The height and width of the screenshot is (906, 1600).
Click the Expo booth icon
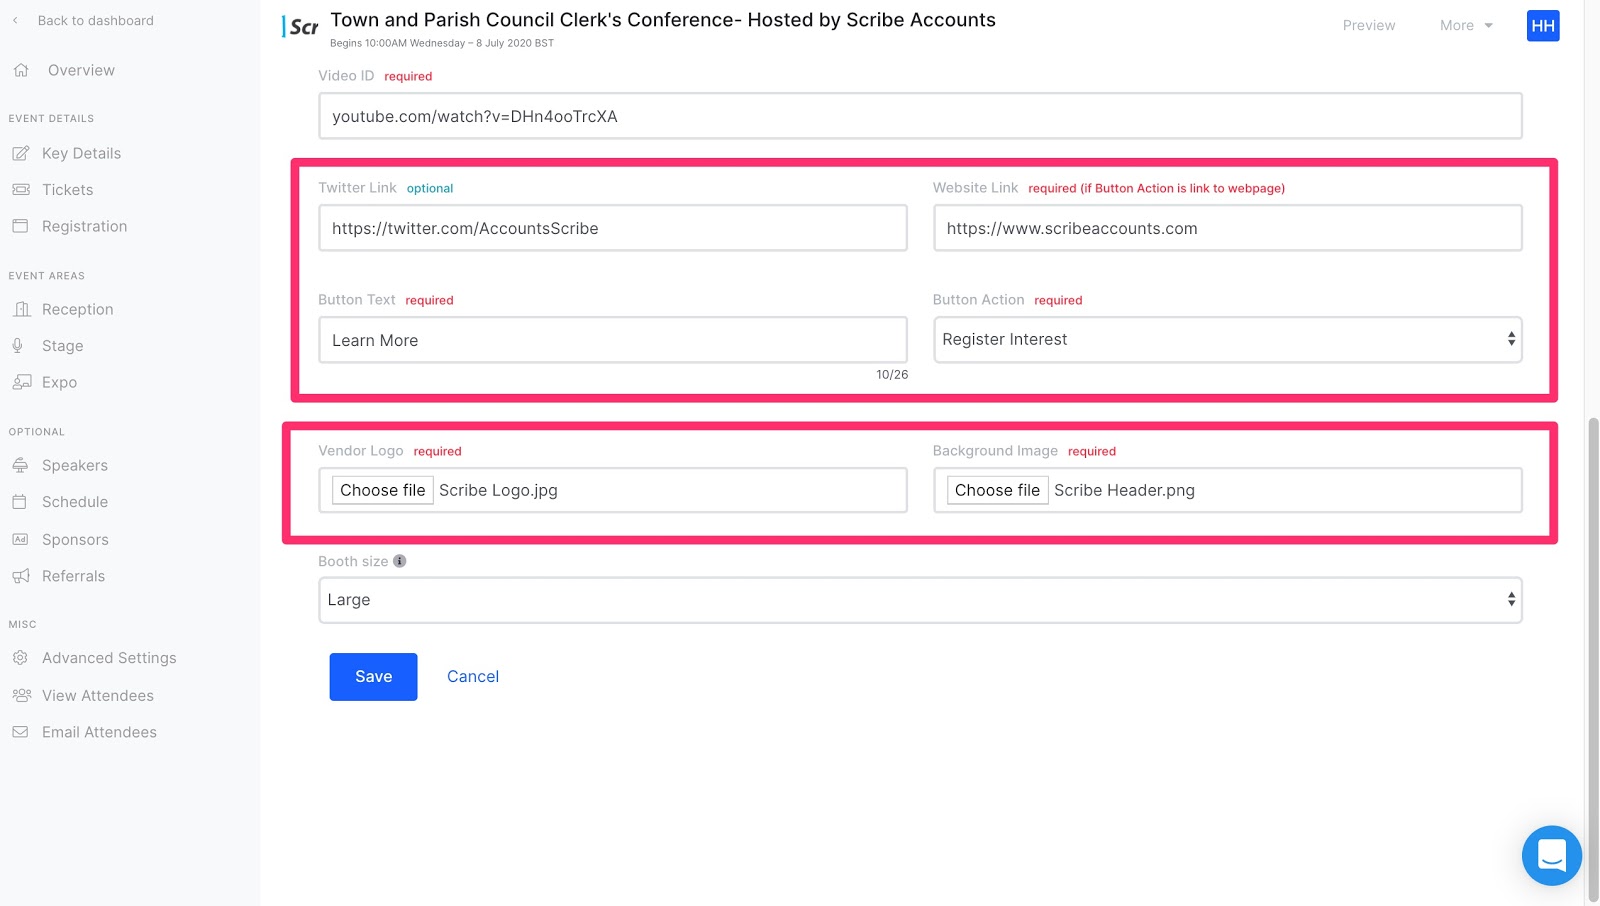pyautogui.click(x=21, y=382)
